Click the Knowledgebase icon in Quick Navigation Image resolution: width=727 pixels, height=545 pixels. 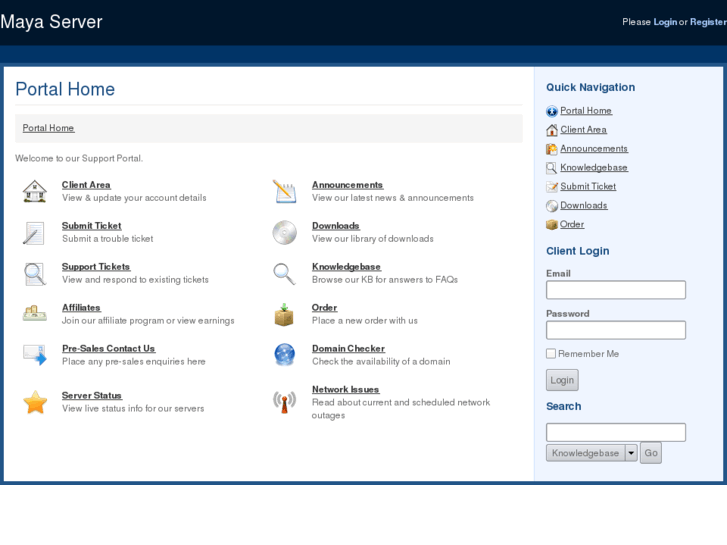[x=551, y=168]
